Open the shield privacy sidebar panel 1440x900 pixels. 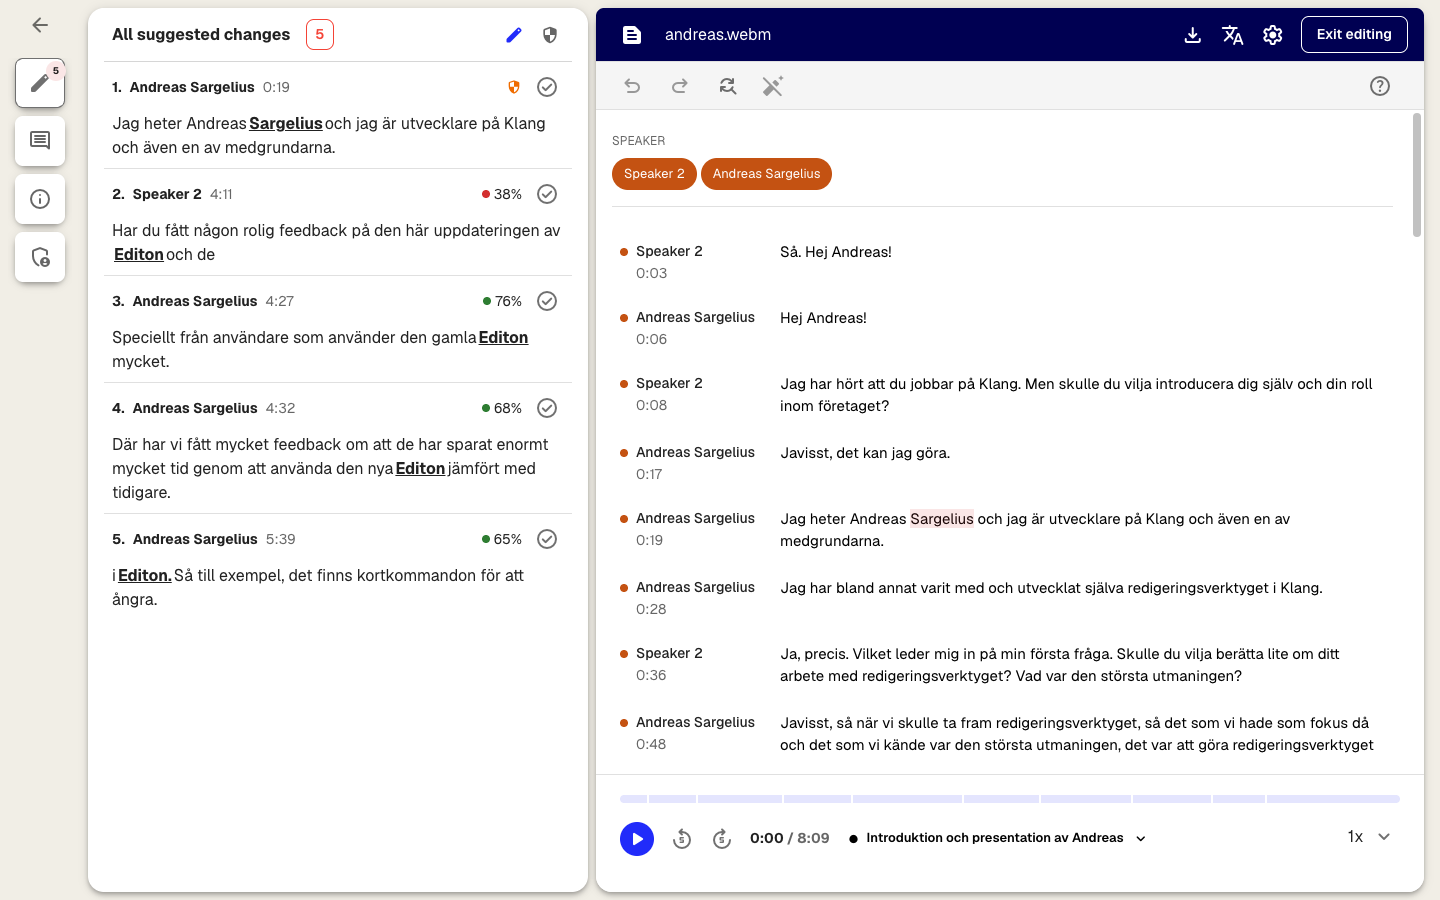tap(40, 257)
